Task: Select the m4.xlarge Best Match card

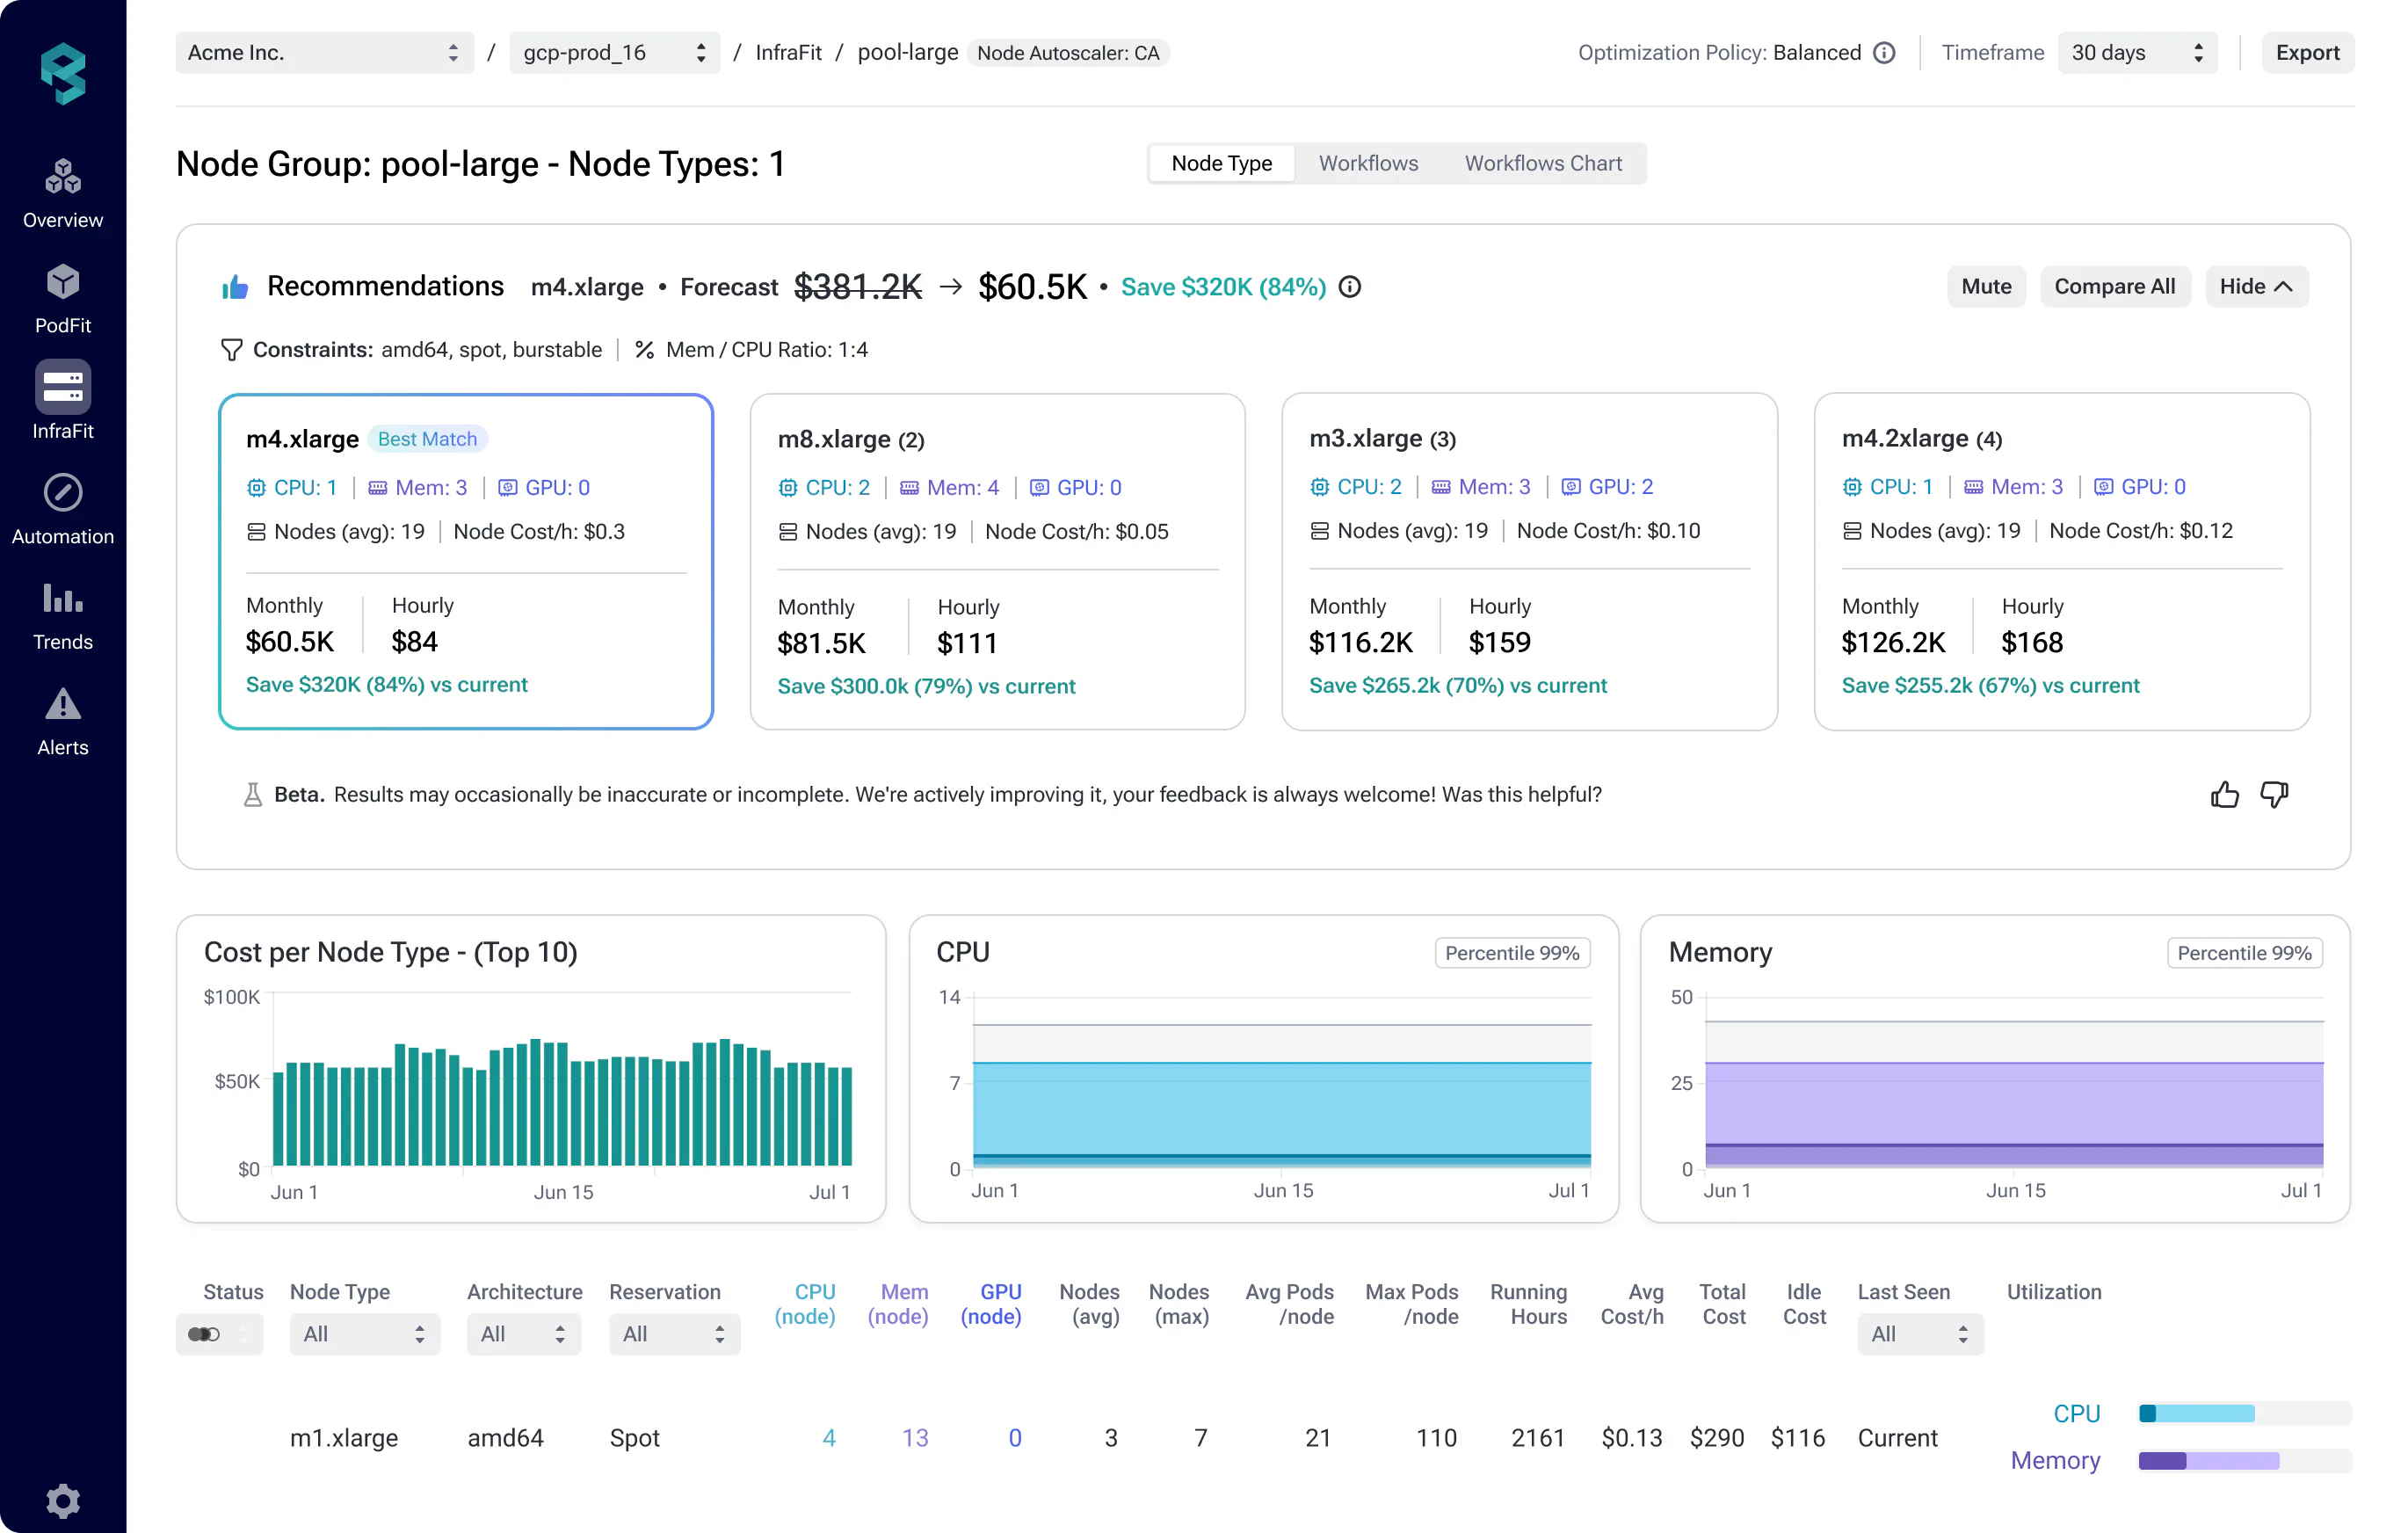Action: (466, 562)
